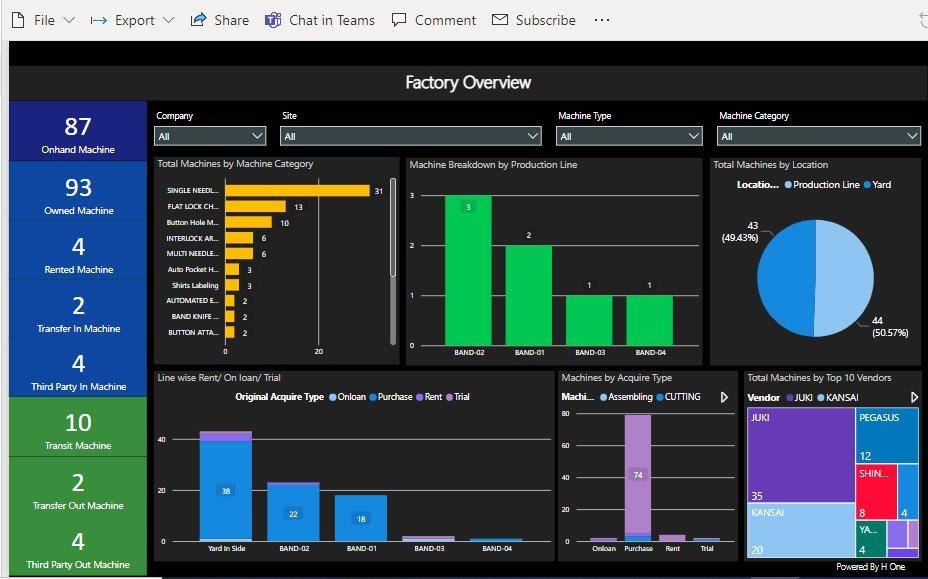Add a comment using the Comment button
This screenshot has width=928, height=579.
pos(434,19)
